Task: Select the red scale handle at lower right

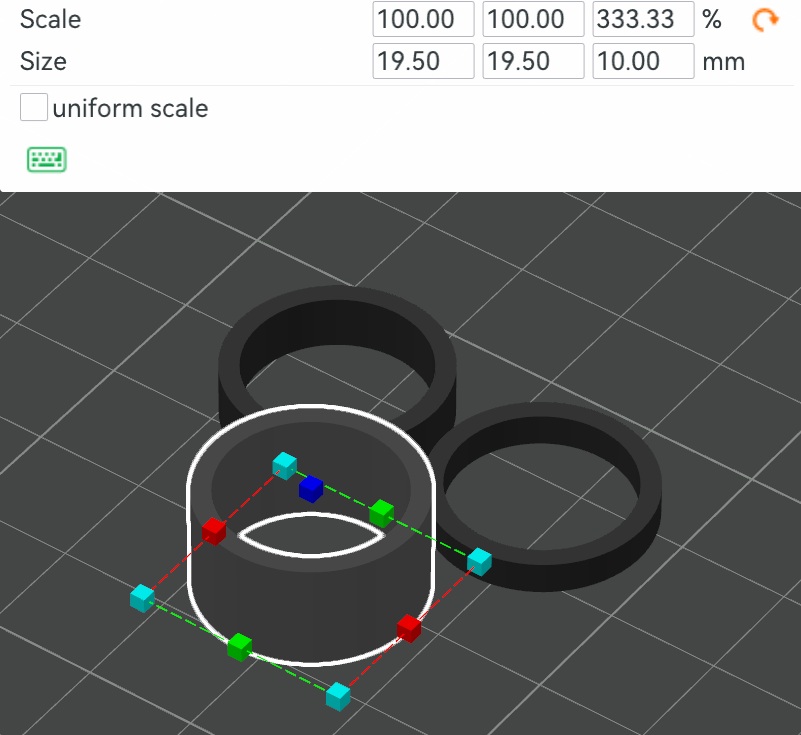Action: pos(409,628)
